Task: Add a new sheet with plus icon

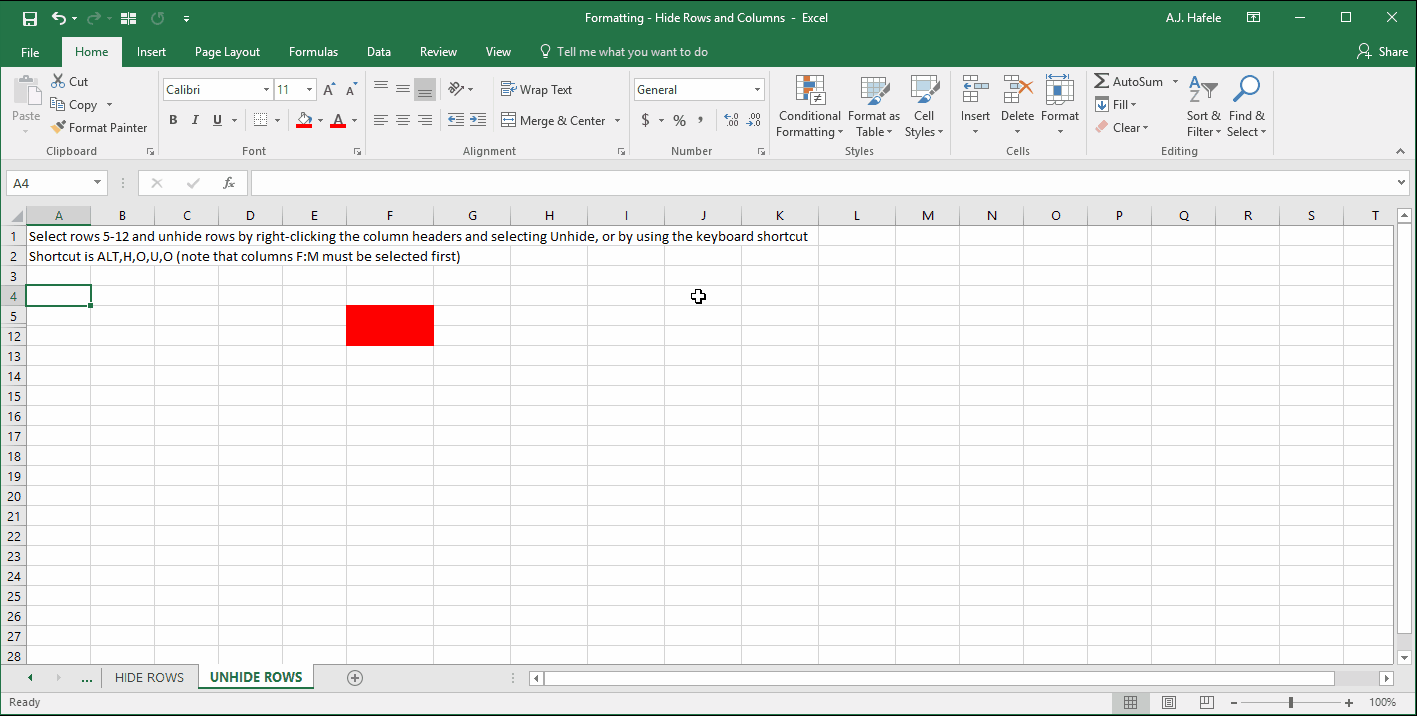Action: (354, 678)
